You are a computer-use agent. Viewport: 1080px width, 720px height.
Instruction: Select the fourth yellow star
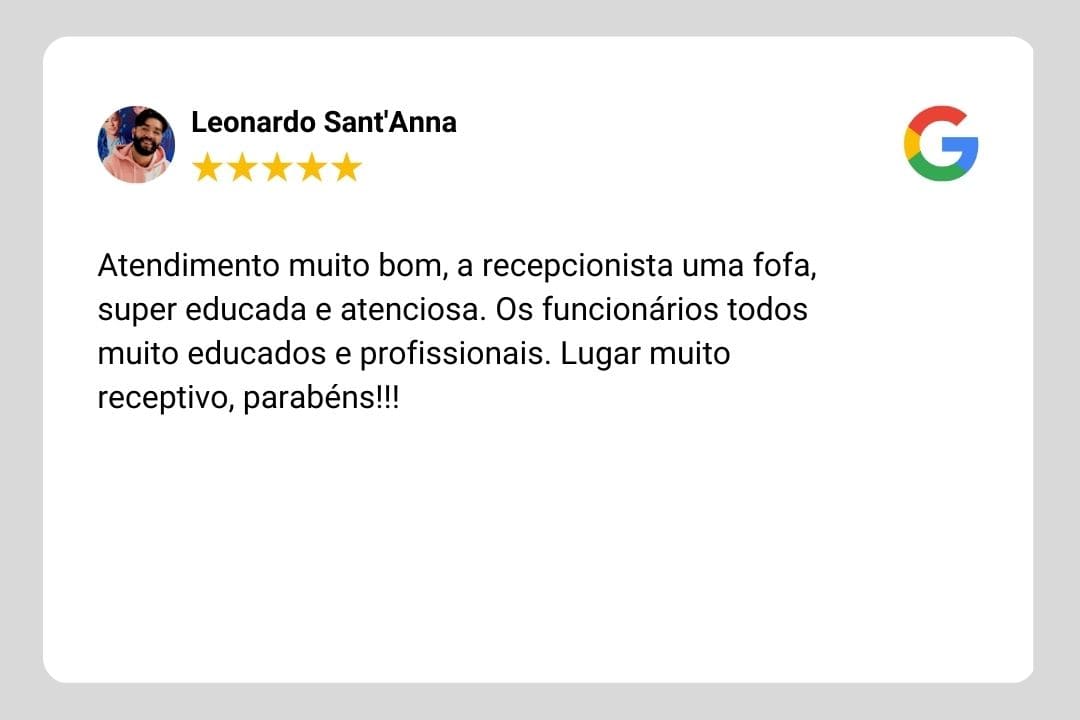click(x=312, y=167)
